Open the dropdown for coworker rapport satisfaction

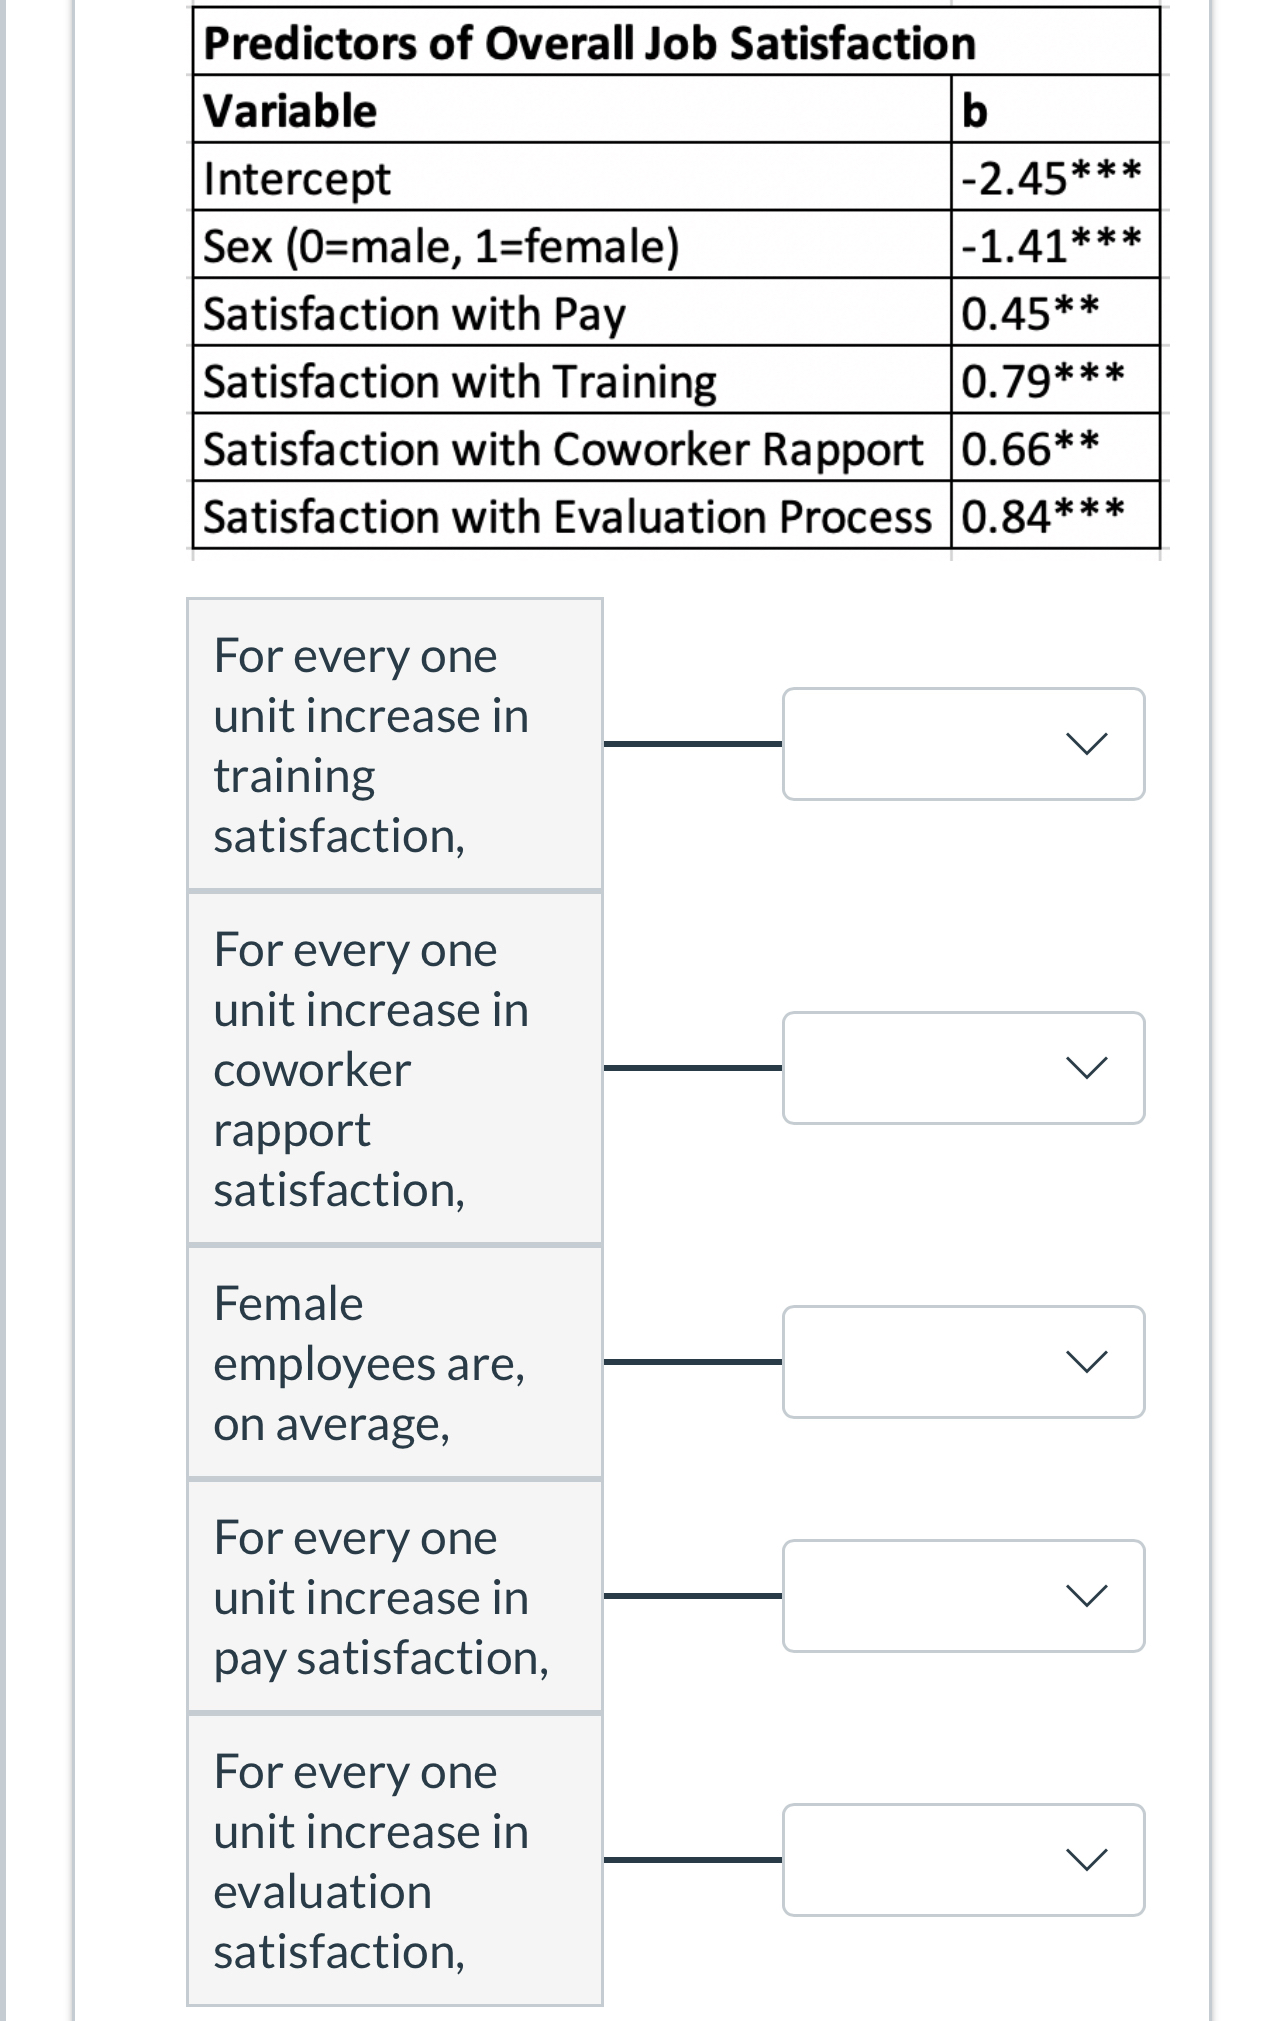pos(963,1068)
